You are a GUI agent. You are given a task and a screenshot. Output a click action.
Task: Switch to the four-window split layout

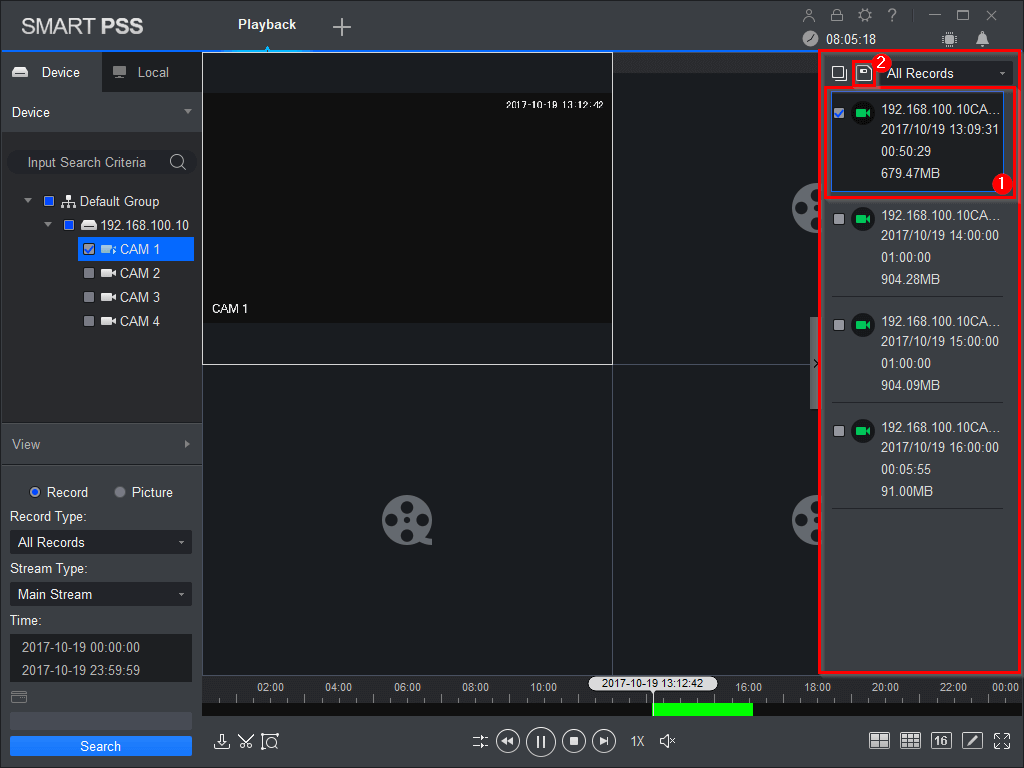[x=879, y=741]
